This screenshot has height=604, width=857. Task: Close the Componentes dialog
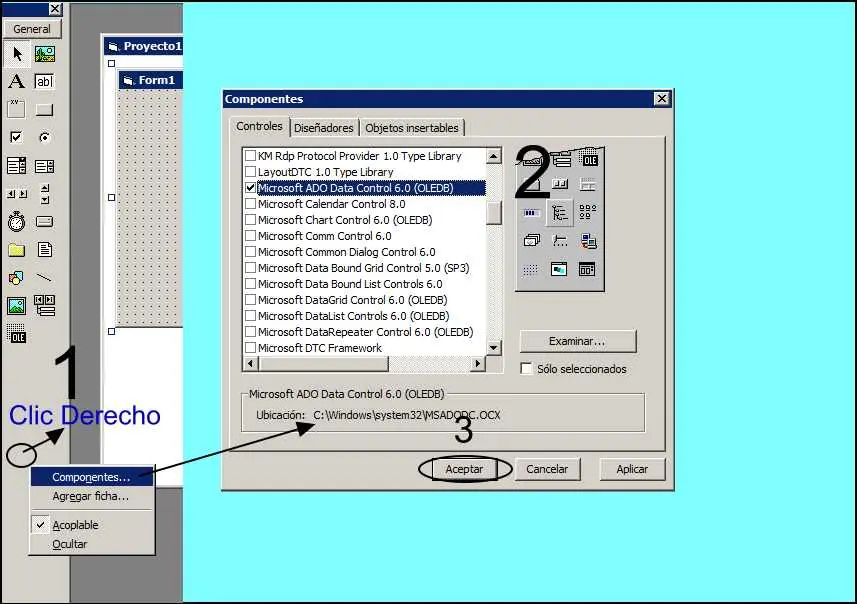[x=661, y=98]
